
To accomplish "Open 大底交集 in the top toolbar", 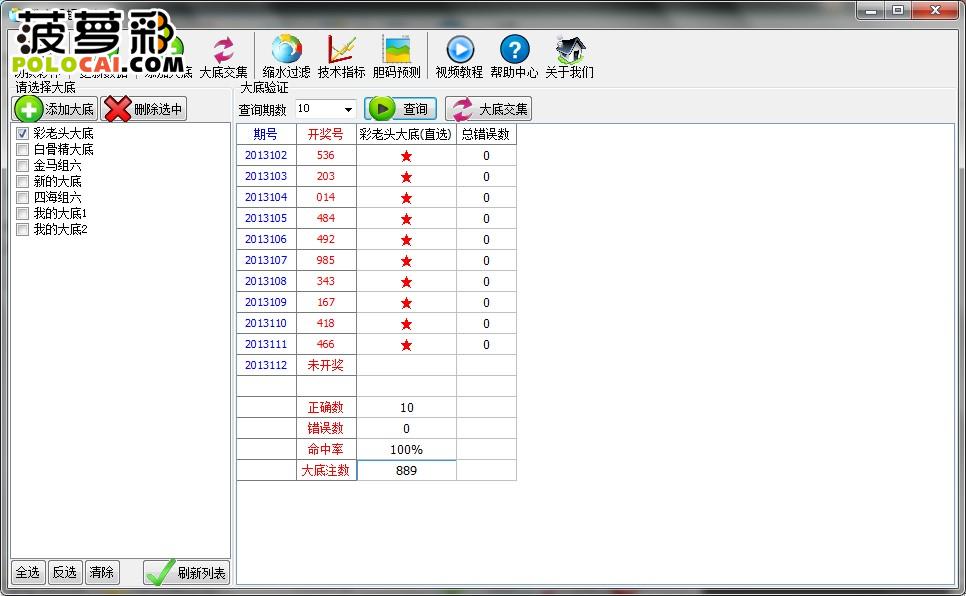I will (223, 55).
